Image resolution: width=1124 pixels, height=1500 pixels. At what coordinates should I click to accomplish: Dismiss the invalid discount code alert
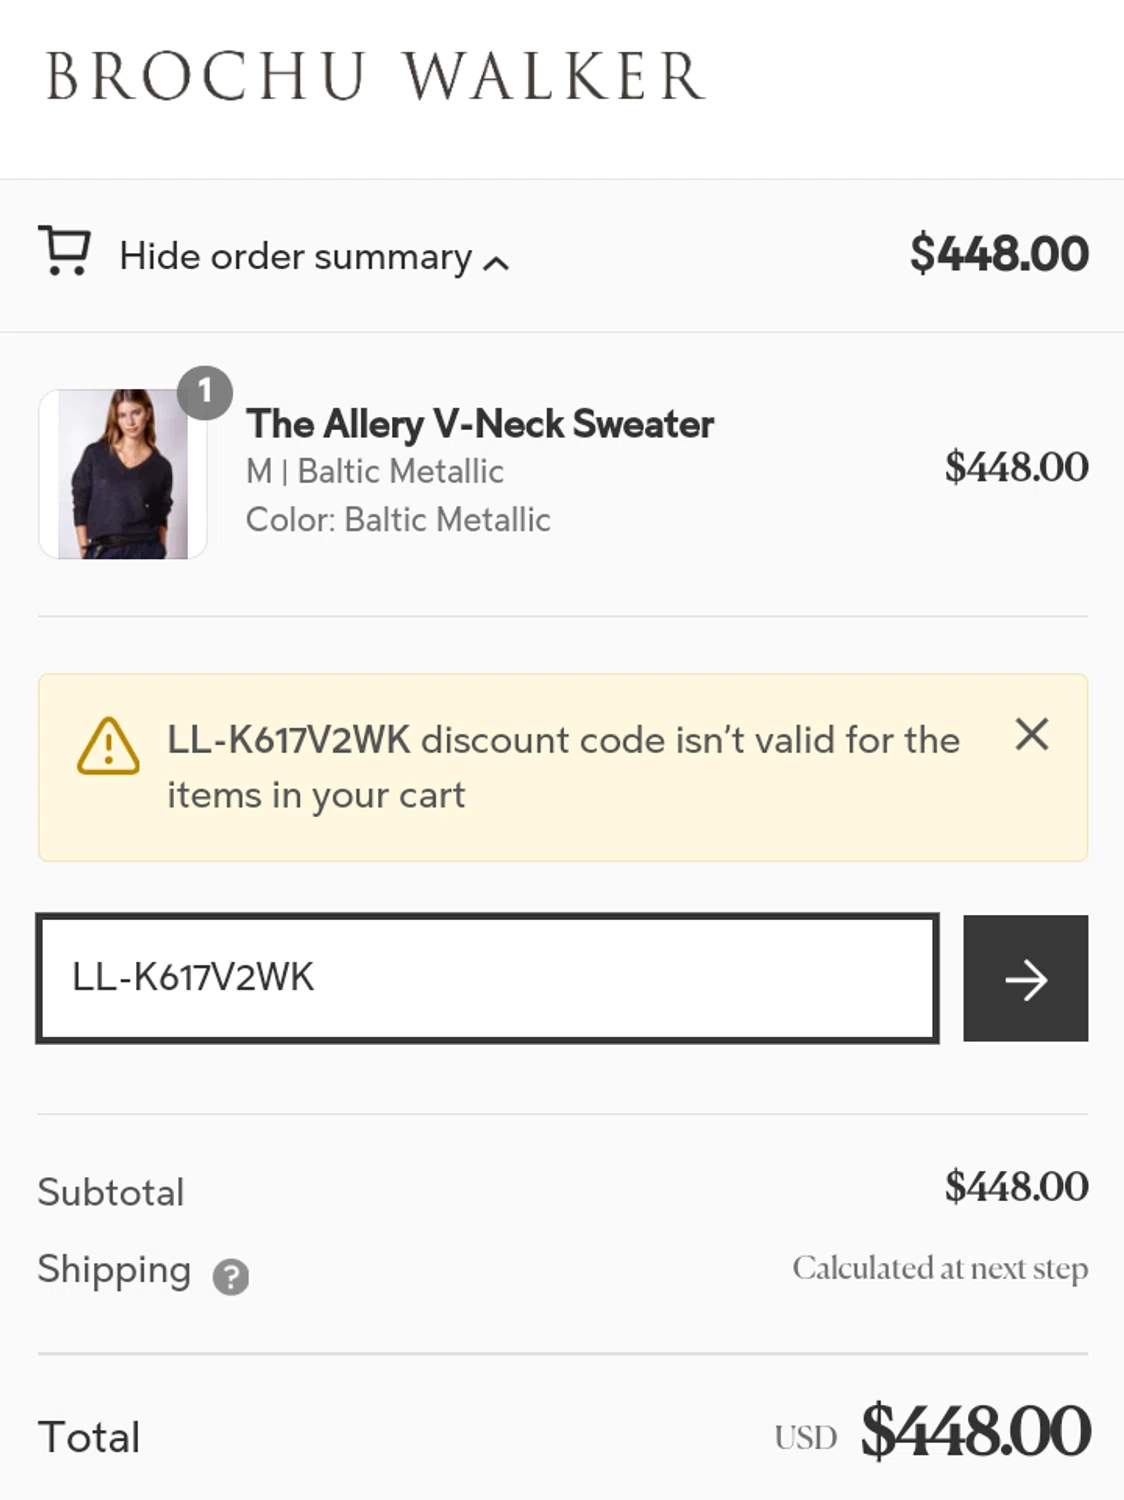coord(1031,734)
